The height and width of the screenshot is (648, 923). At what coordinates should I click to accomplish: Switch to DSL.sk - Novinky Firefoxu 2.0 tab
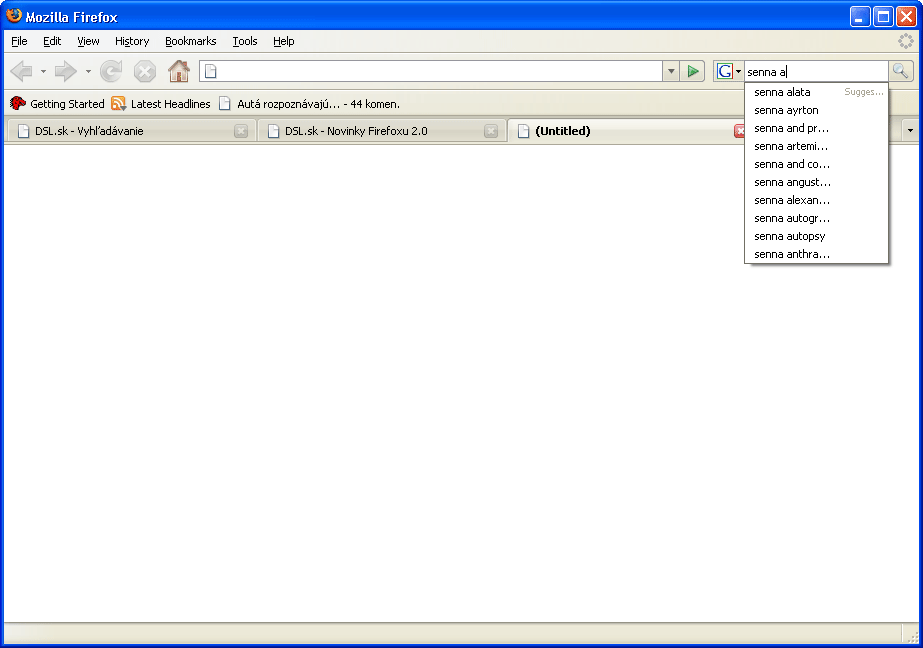tap(381, 131)
